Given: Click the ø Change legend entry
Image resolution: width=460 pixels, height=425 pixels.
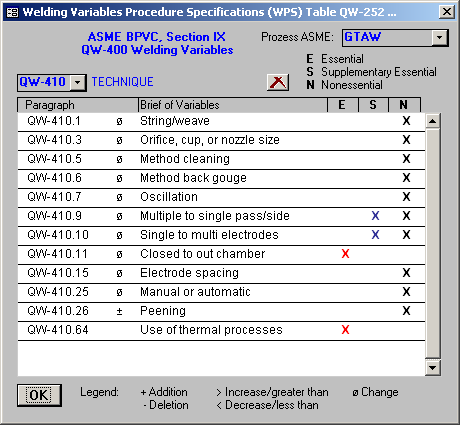Looking at the screenshot, I should pos(375,392).
